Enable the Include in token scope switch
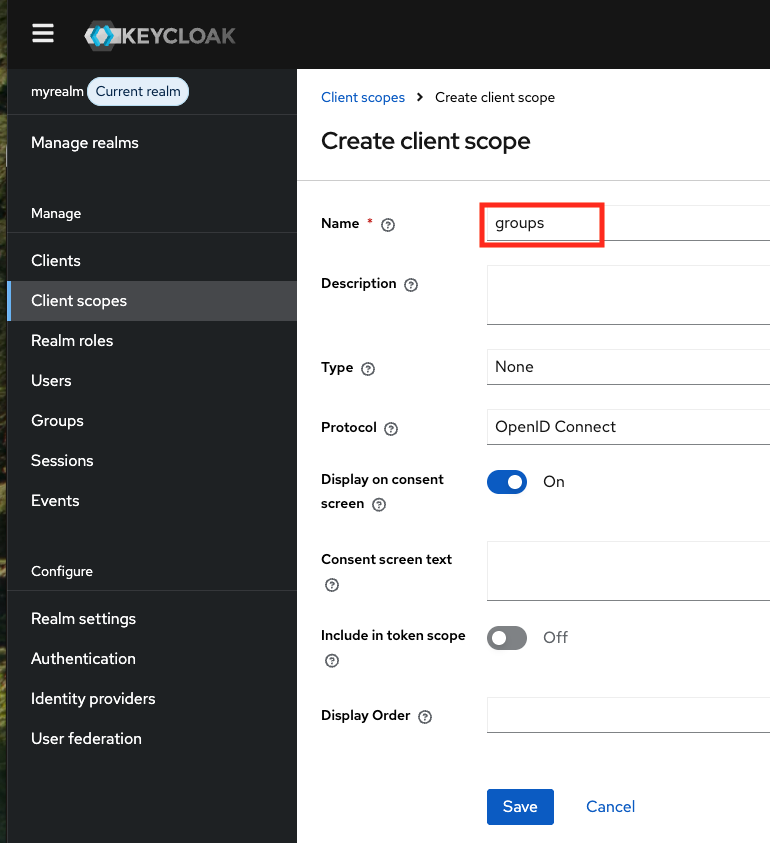This screenshot has height=843, width=770. pos(507,638)
